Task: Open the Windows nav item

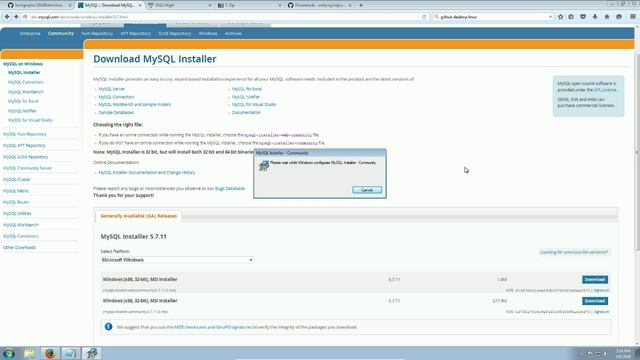Action: pyautogui.click(x=208, y=33)
